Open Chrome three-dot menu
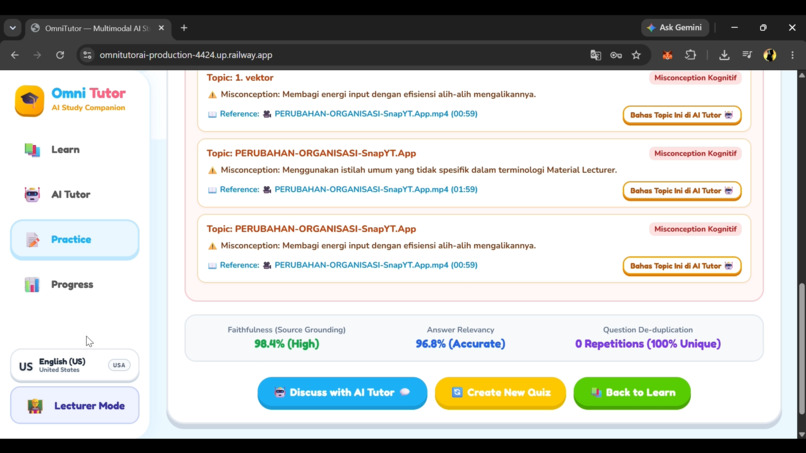 (792, 55)
